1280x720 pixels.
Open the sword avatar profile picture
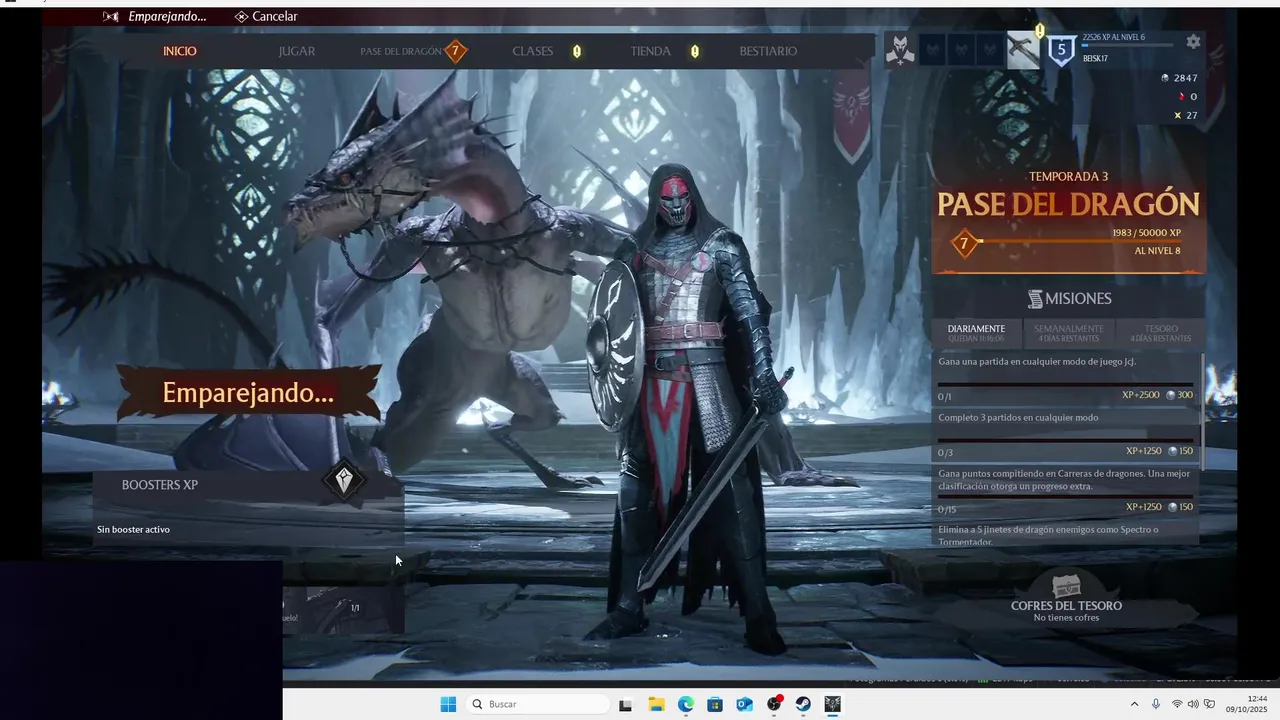(1023, 50)
